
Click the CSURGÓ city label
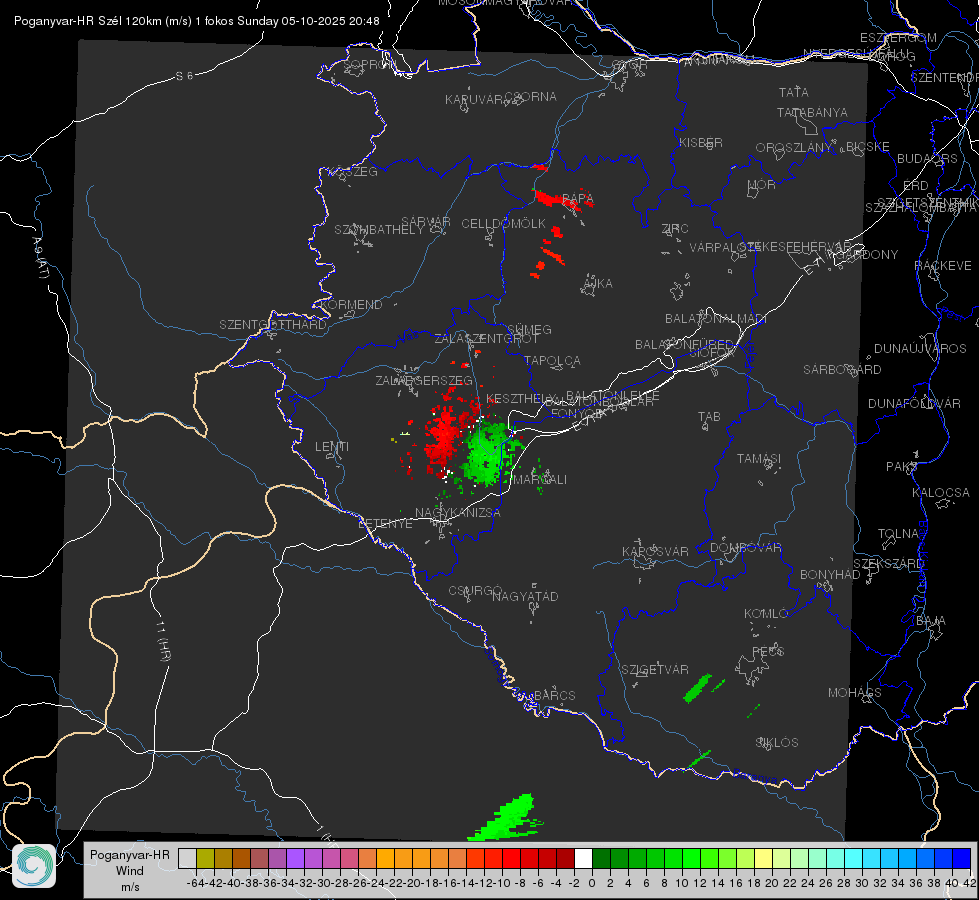(475, 590)
